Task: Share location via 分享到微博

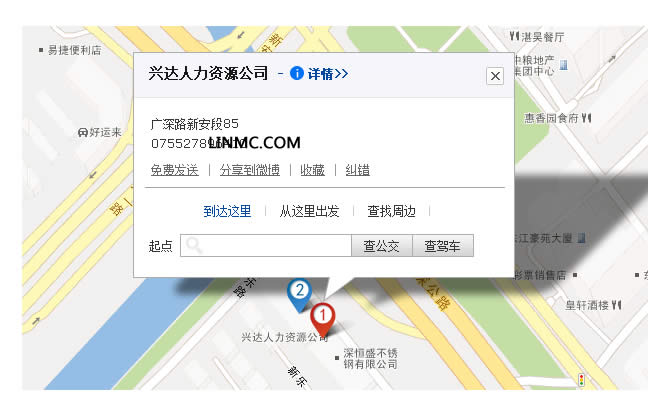Action: click(250, 170)
